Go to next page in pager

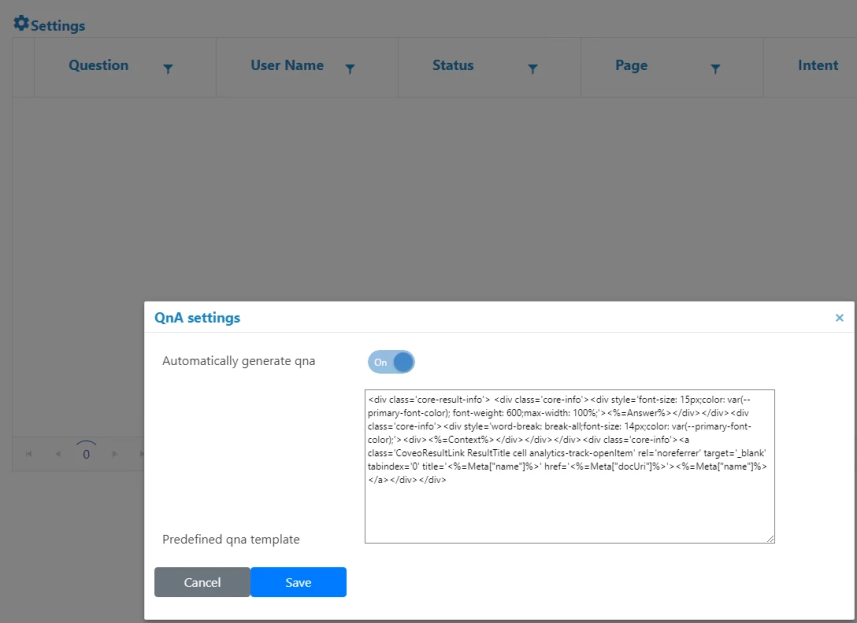click(116, 454)
